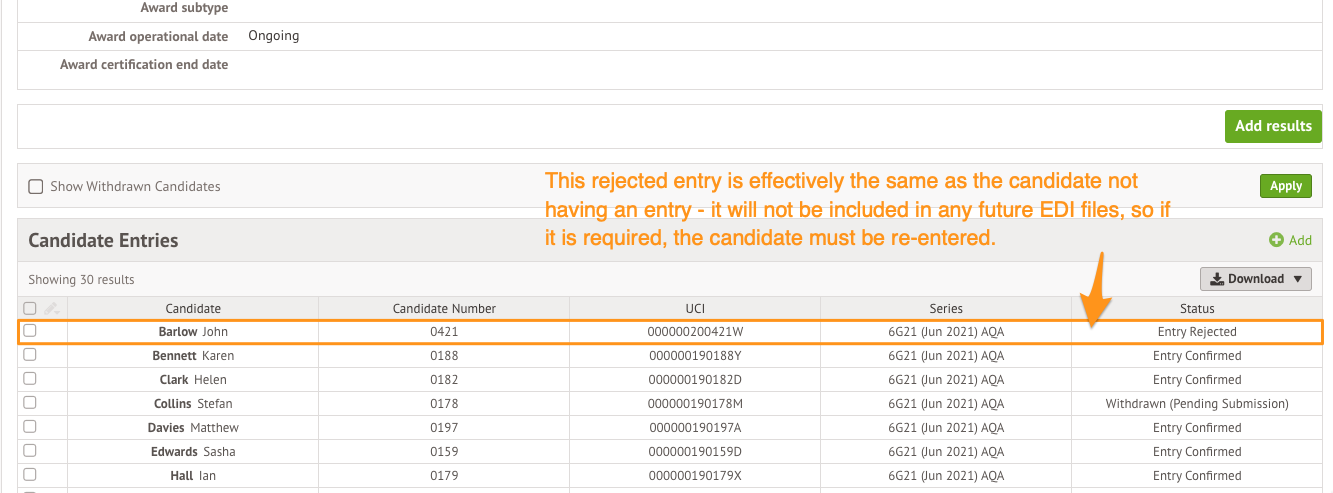Click the green Apply button
Viewport: 1333px width, 493px height.
(1286, 186)
